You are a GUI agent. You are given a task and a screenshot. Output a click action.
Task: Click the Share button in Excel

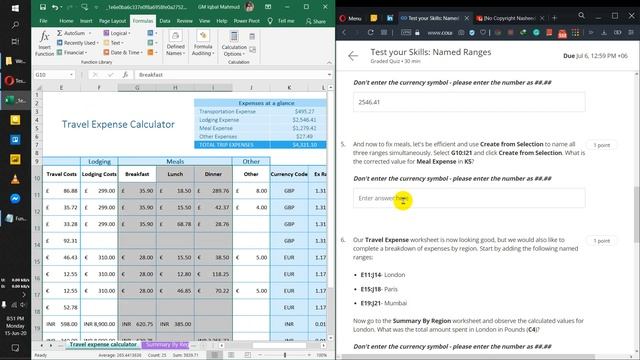[x=316, y=21]
